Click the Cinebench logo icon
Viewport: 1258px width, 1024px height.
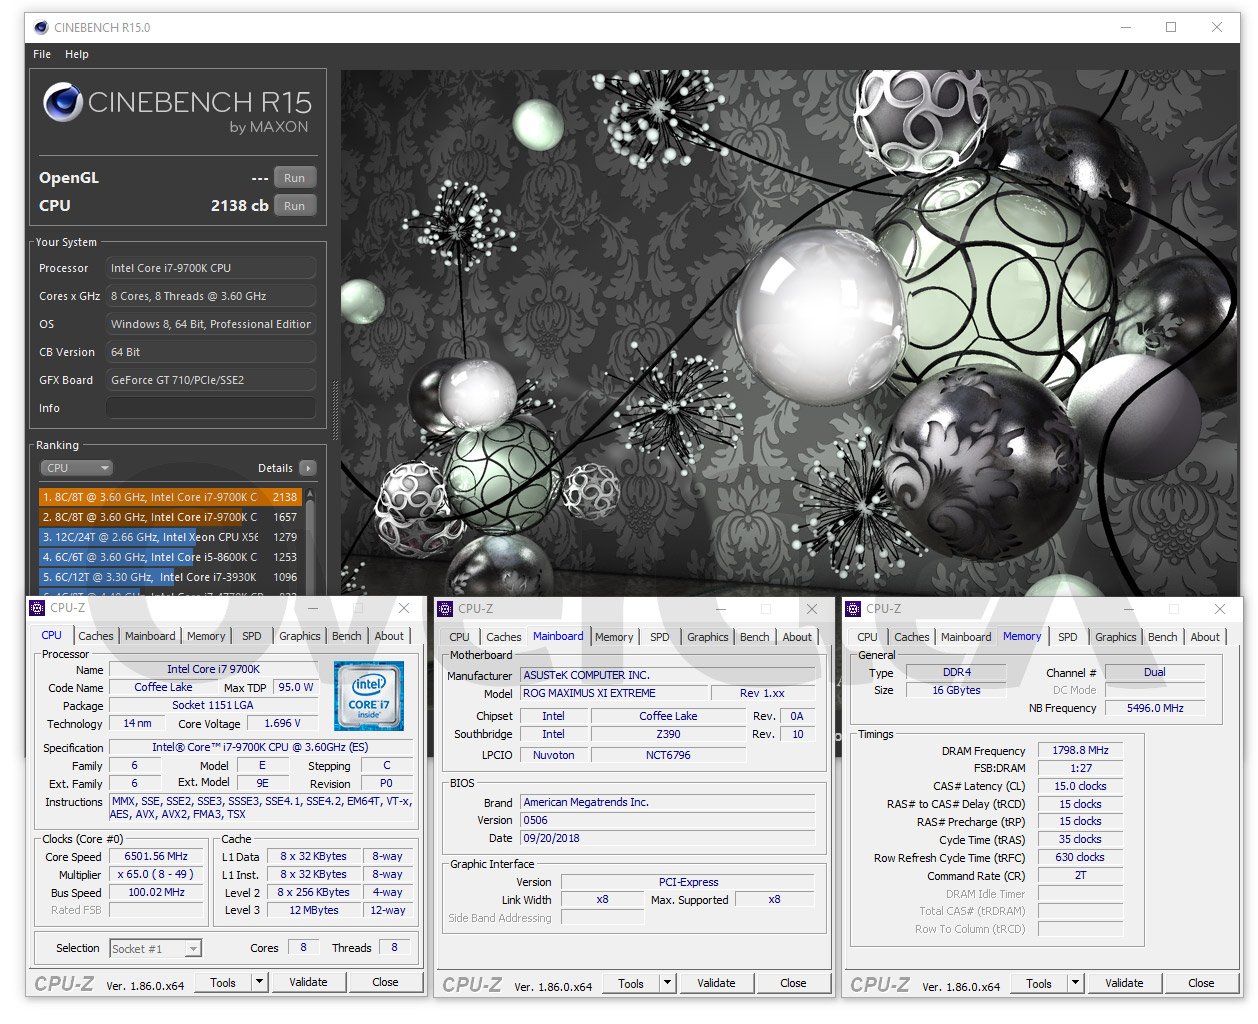pos(63,102)
